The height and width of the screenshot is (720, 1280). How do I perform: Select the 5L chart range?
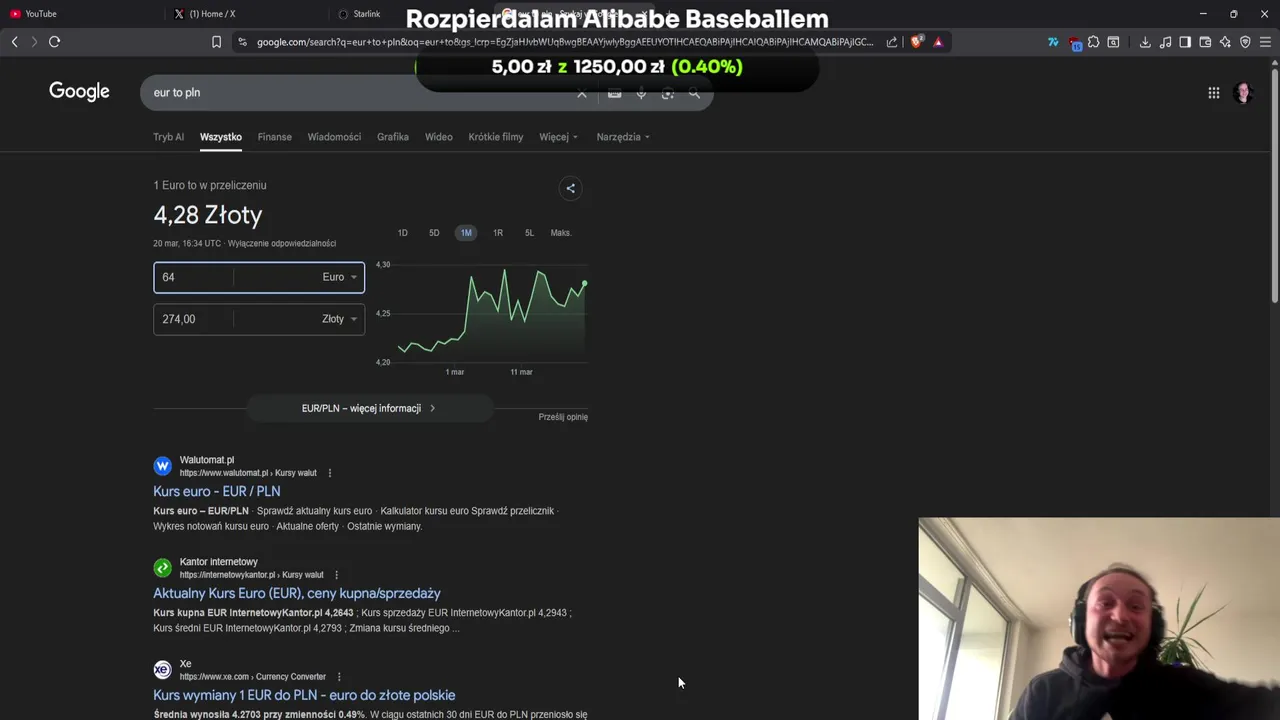coord(529,233)
